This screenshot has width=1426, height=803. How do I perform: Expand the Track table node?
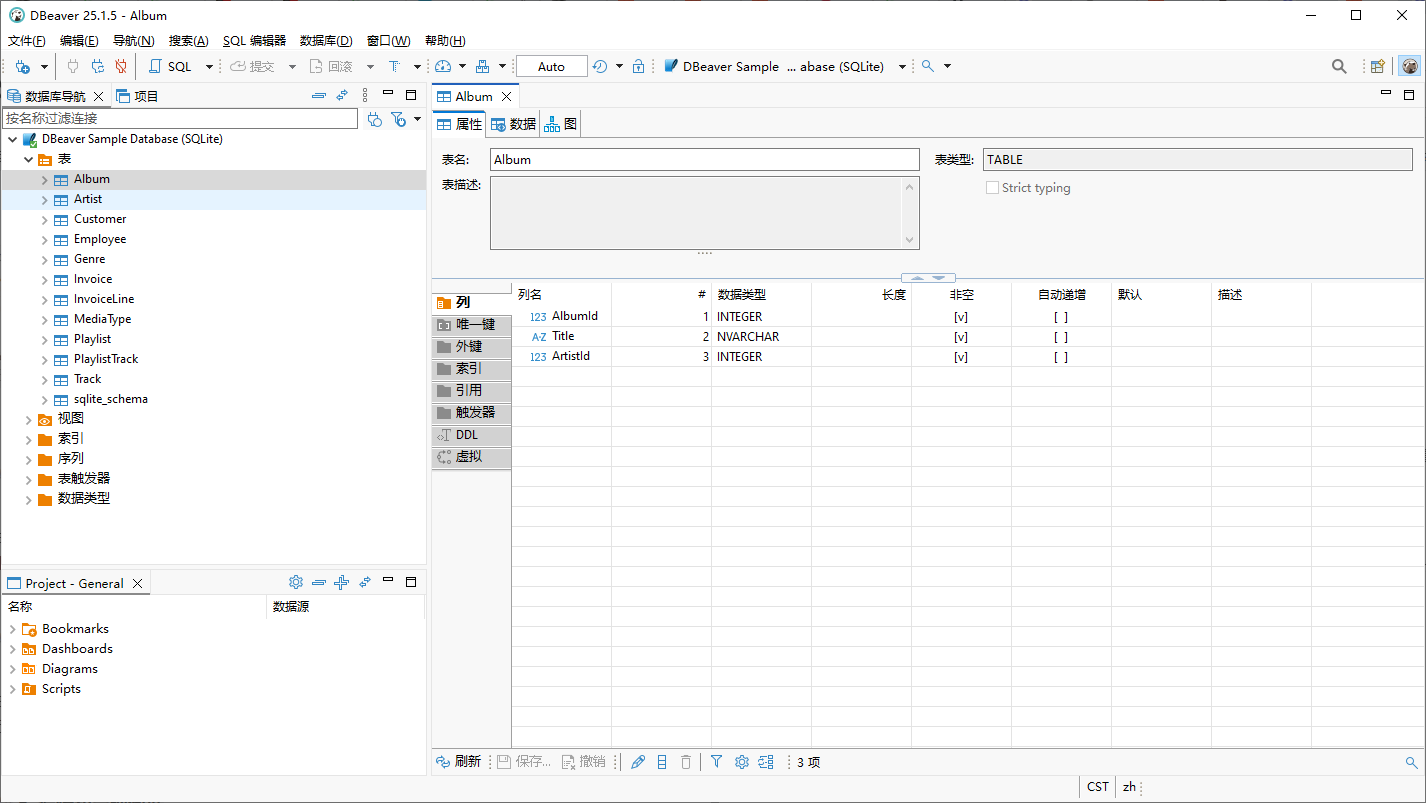[x=45, y=380]
